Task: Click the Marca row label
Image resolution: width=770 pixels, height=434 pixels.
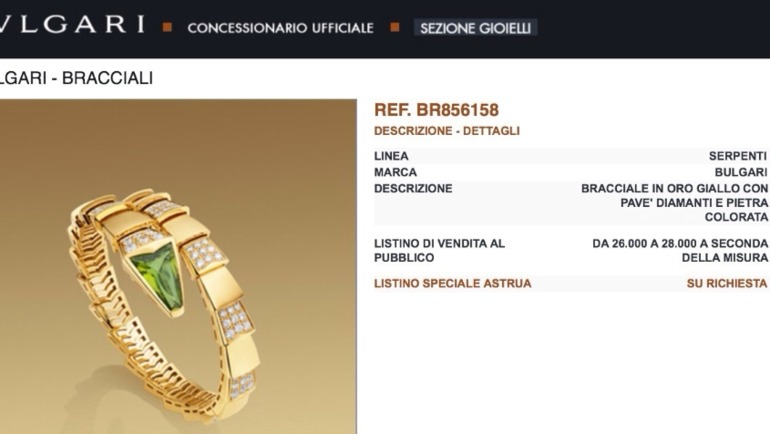Action: click(395, 172)
